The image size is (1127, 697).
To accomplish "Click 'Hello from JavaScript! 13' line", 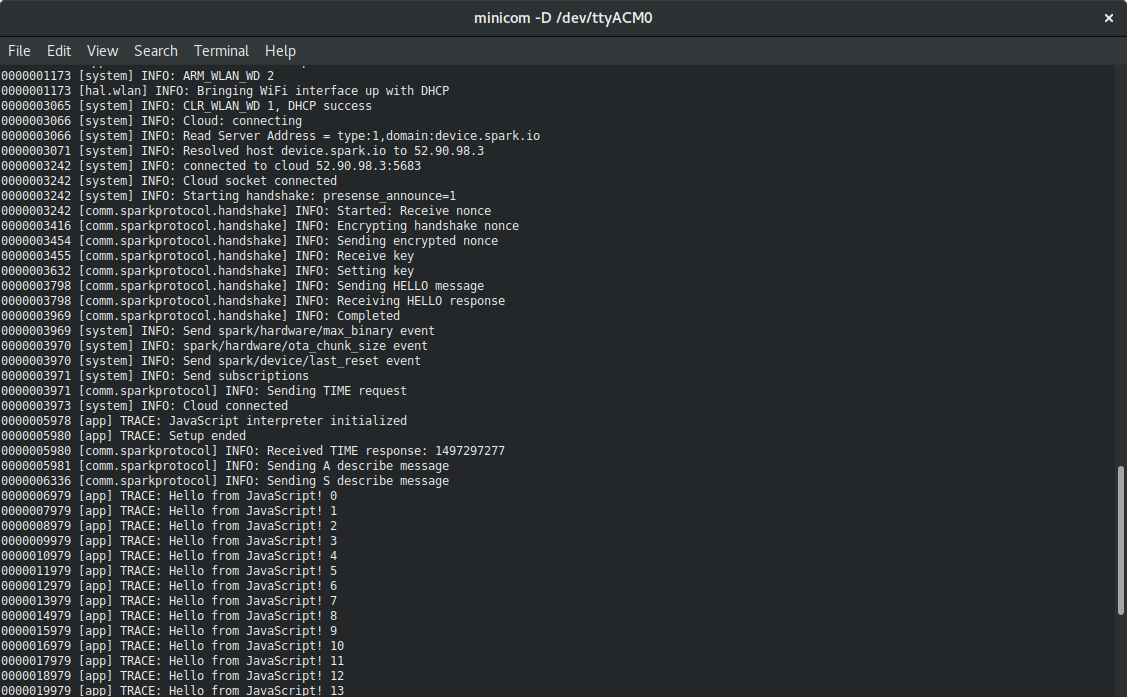I will coord(172,691).
